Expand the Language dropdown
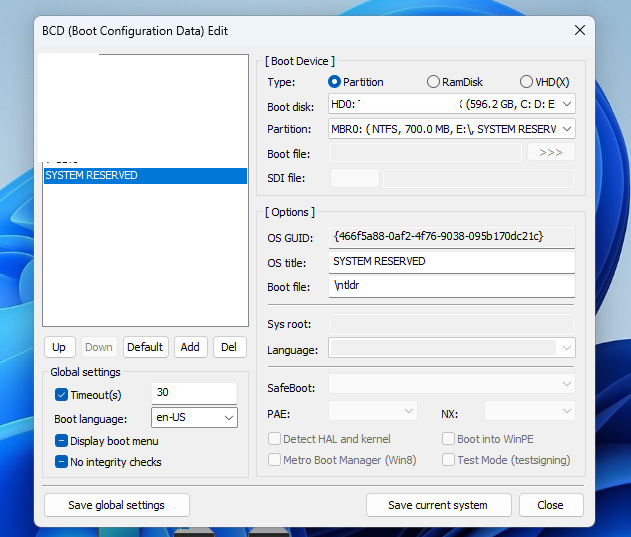The width and height of the screenshot is (631, 537). point(452,348)
